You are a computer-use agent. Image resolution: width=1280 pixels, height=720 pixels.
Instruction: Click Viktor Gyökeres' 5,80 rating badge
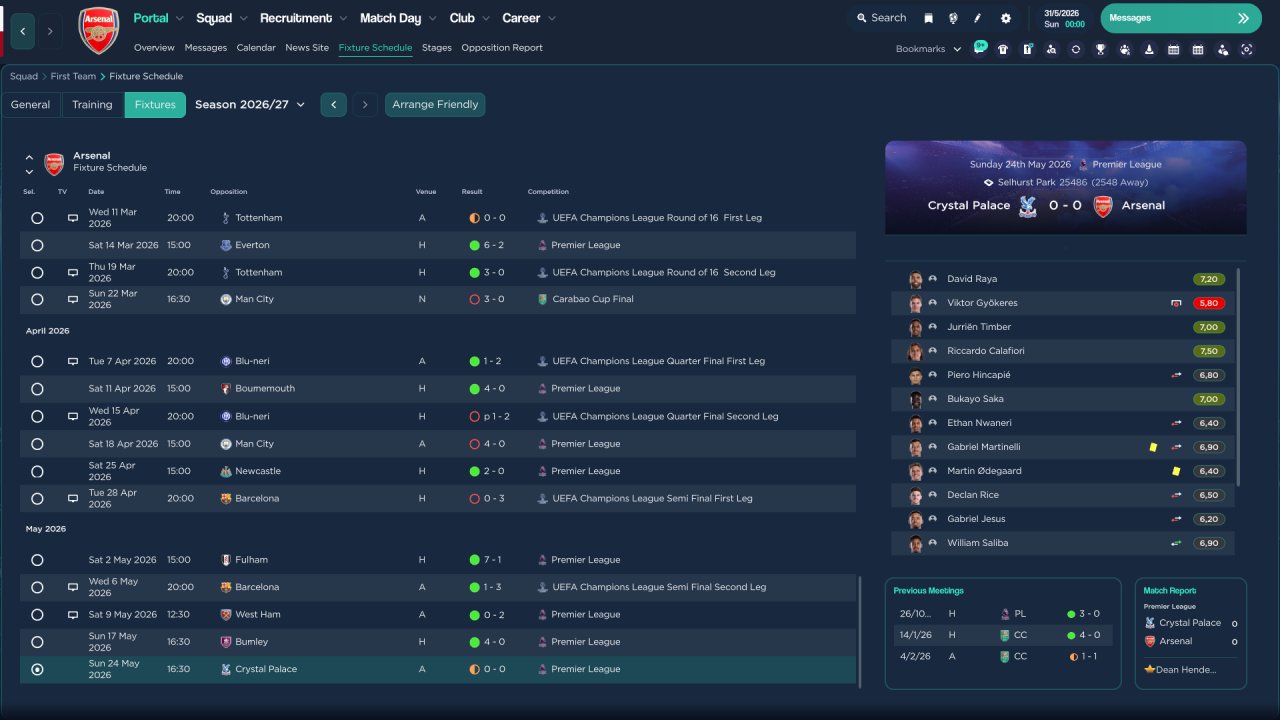point(1208,303)
